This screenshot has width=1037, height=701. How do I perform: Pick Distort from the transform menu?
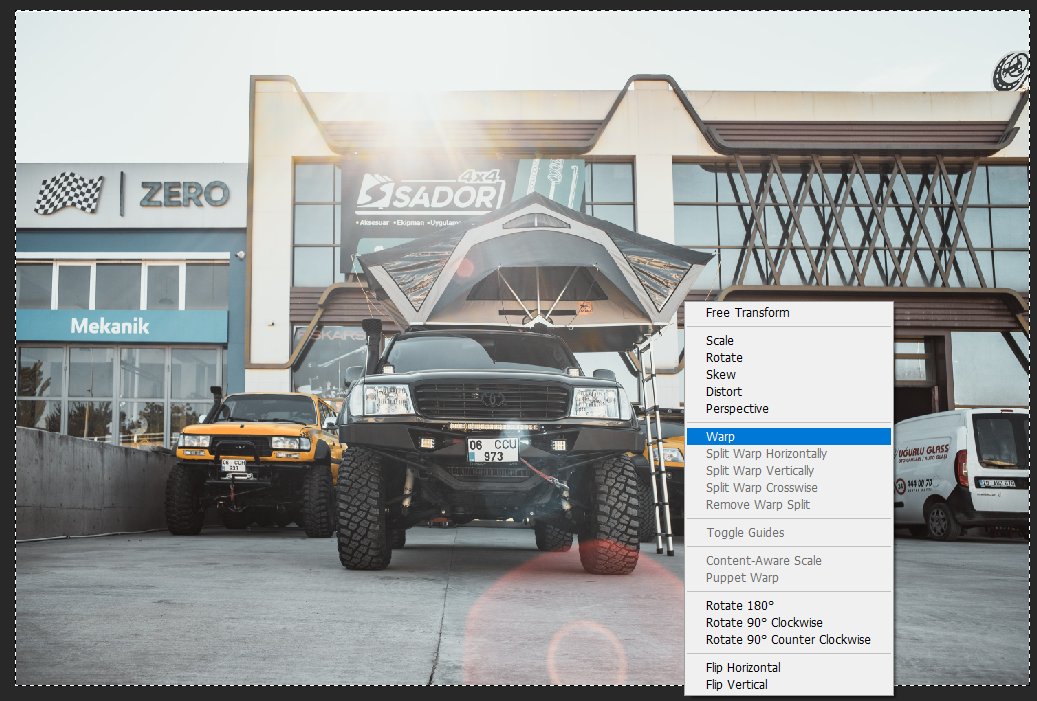(x=789, y=392)
